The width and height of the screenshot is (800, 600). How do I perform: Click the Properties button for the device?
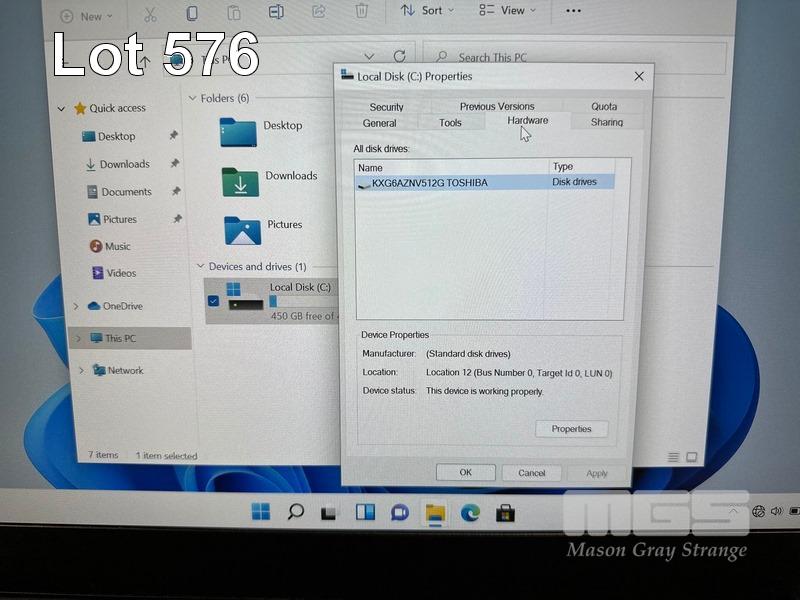coord(571,429)
